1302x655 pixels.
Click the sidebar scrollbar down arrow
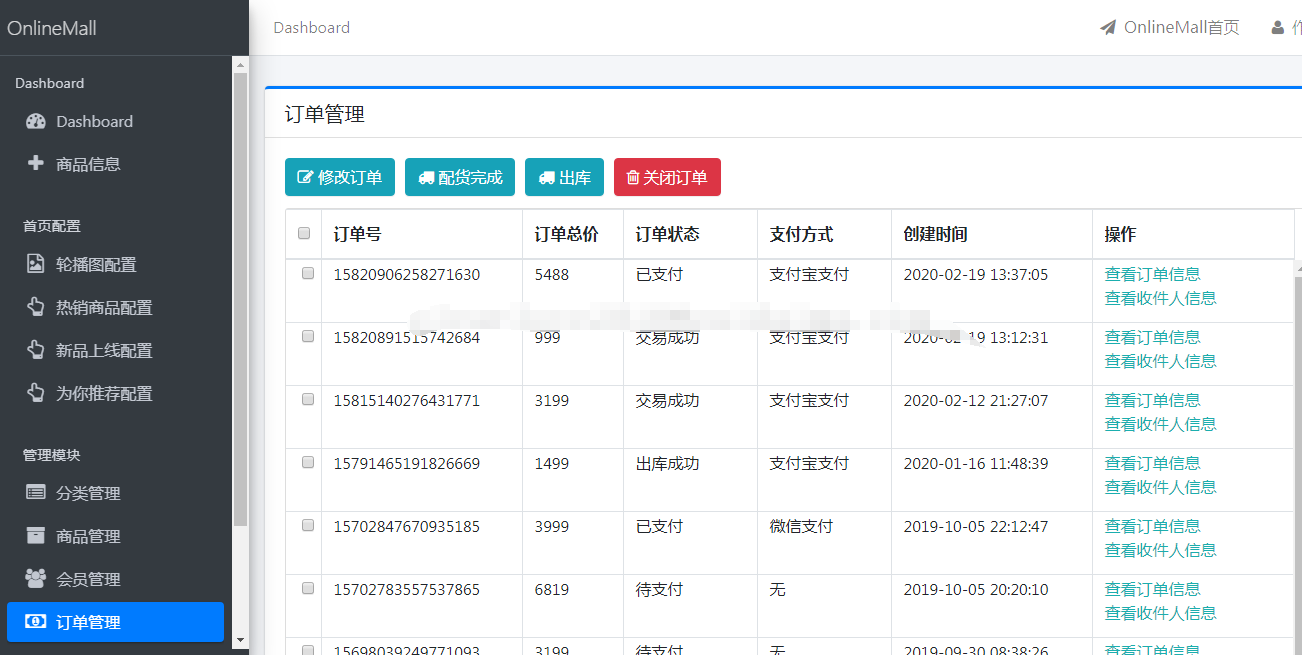[240, 639]
